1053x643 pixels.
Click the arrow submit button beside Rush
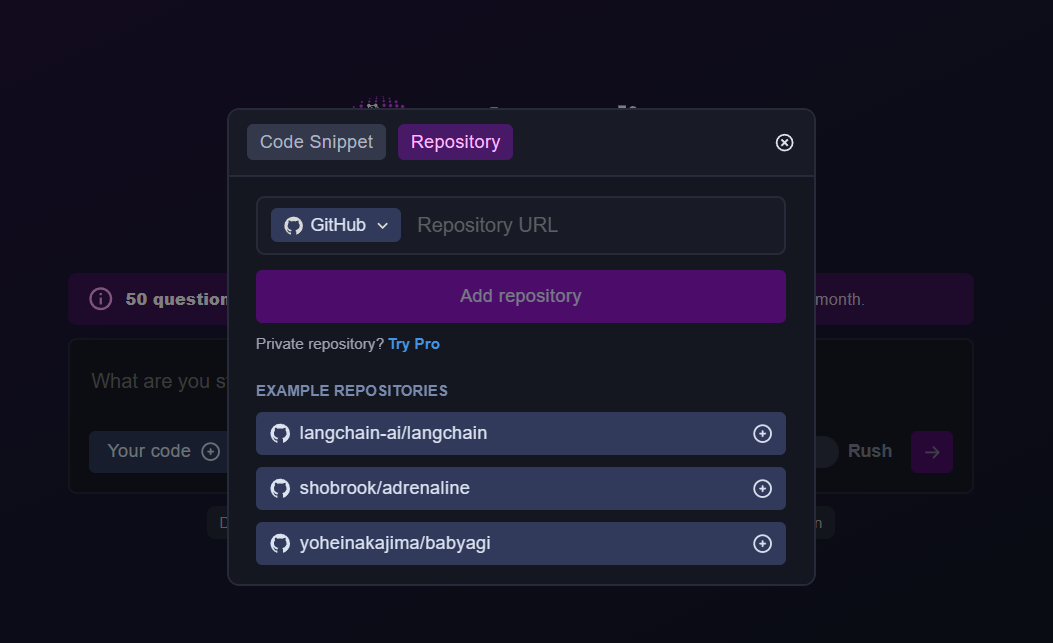(x=931, y=452)
